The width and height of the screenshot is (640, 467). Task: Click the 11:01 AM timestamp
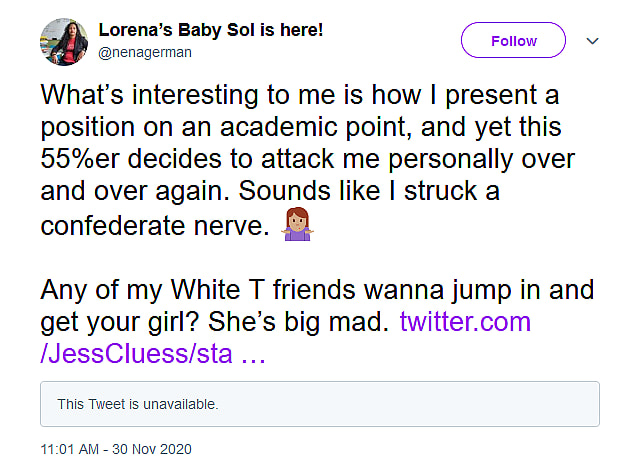74,448
